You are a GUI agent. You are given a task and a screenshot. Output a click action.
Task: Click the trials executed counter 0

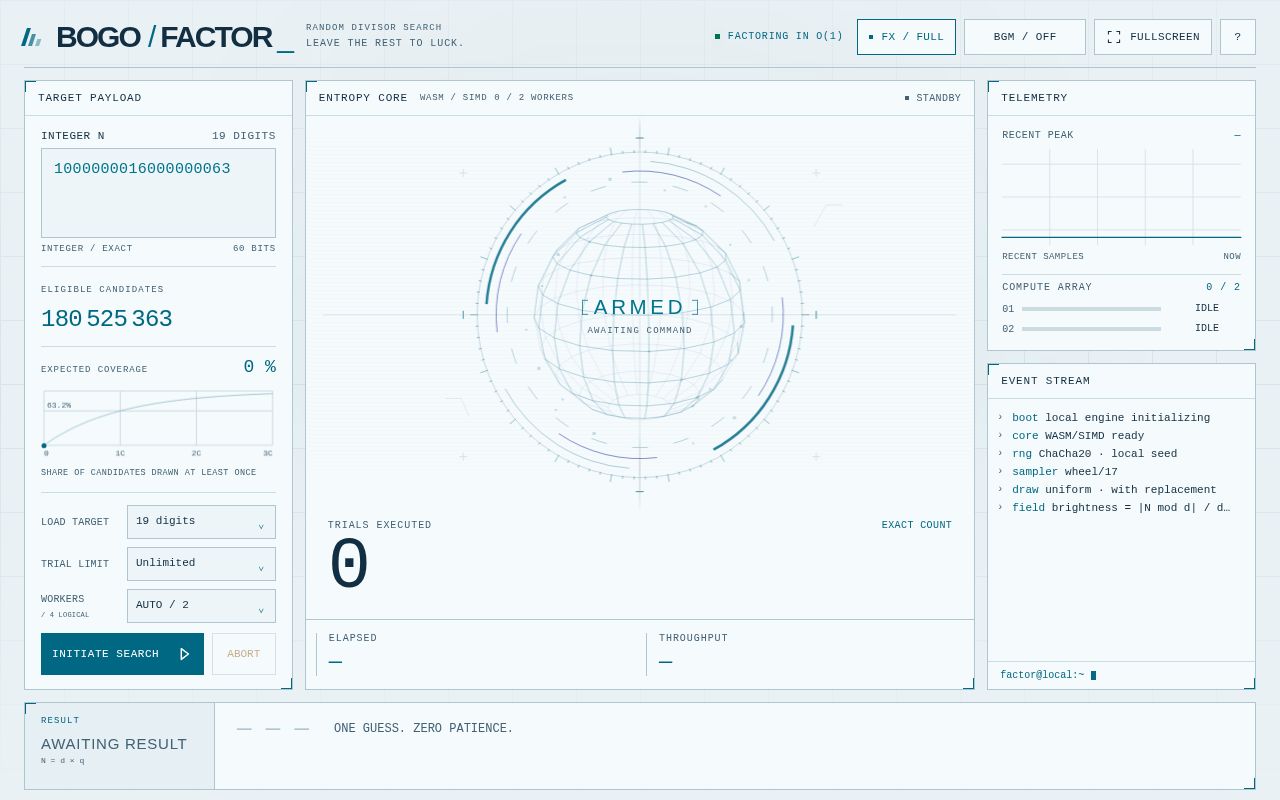(x=349, y=565)
